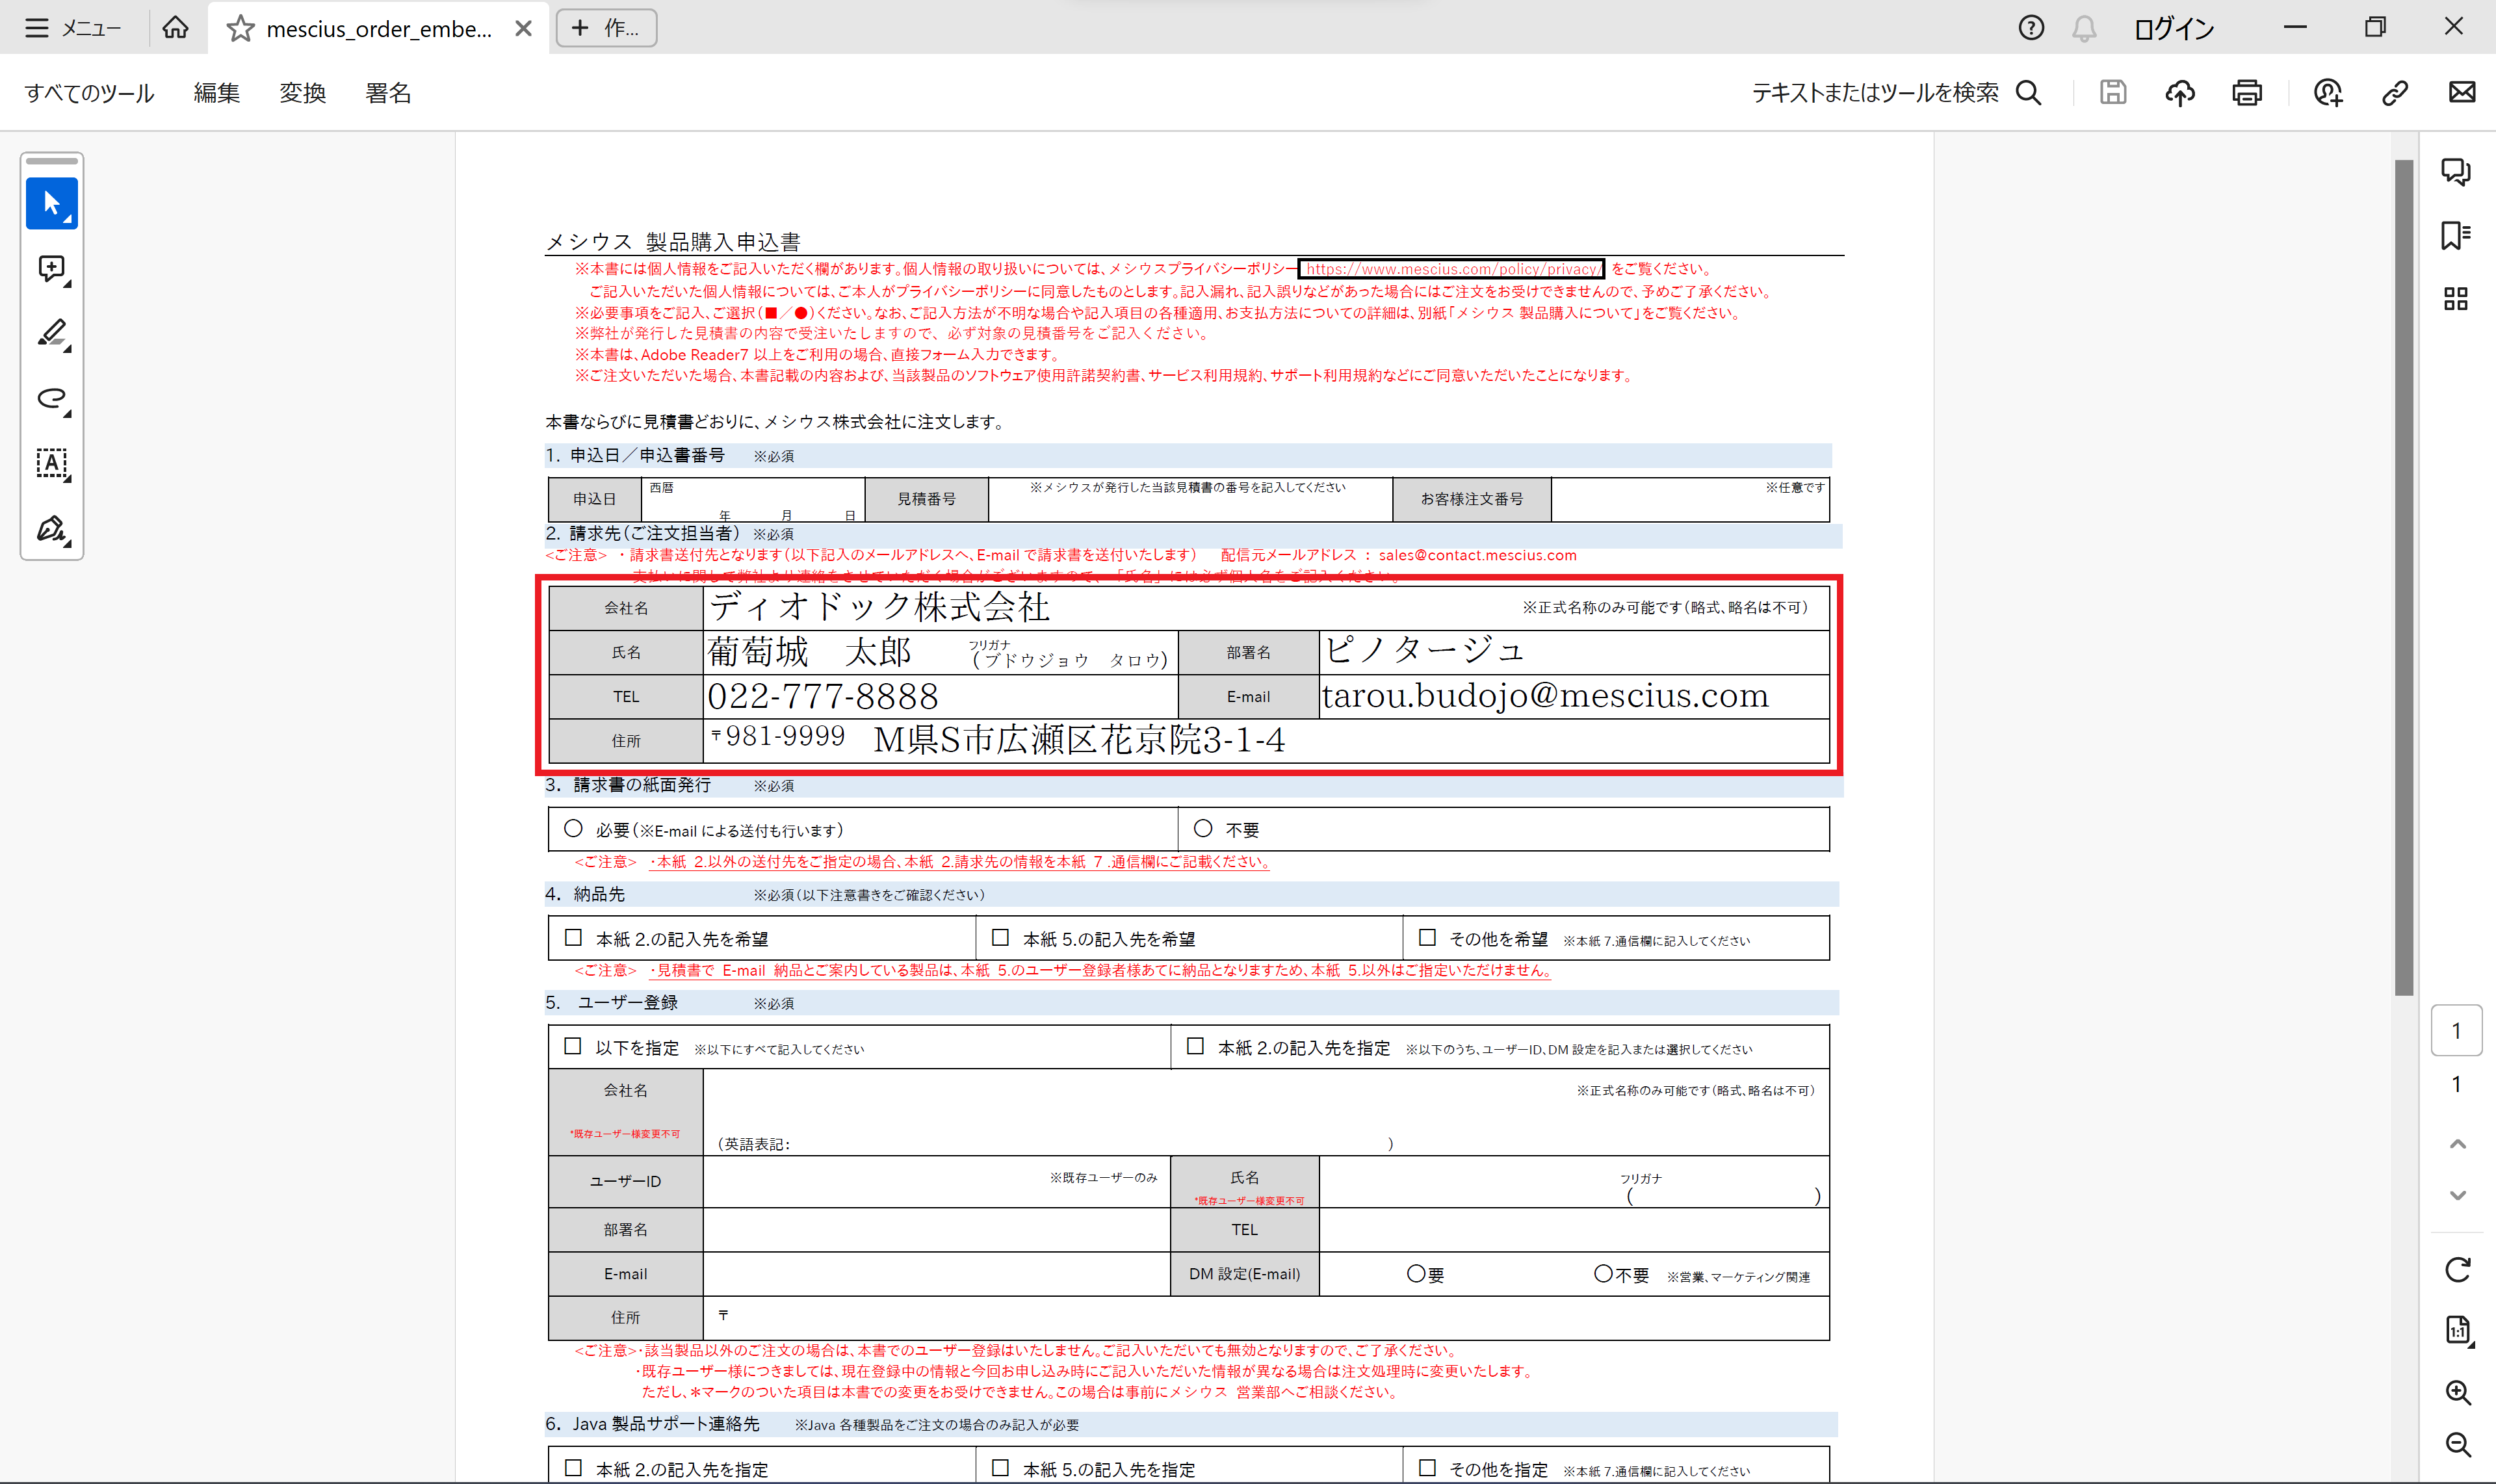Go to previous page chevron up

[2458, 1143]
